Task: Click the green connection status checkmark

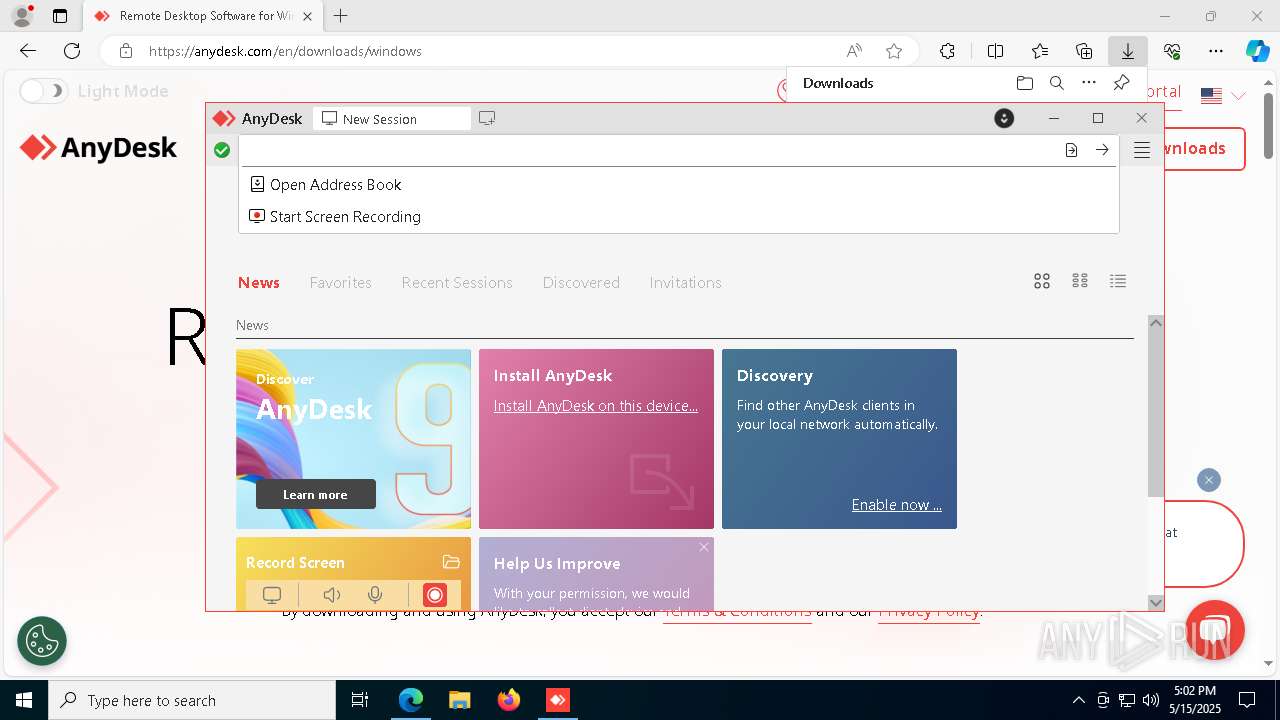Action: pos(222,150)
